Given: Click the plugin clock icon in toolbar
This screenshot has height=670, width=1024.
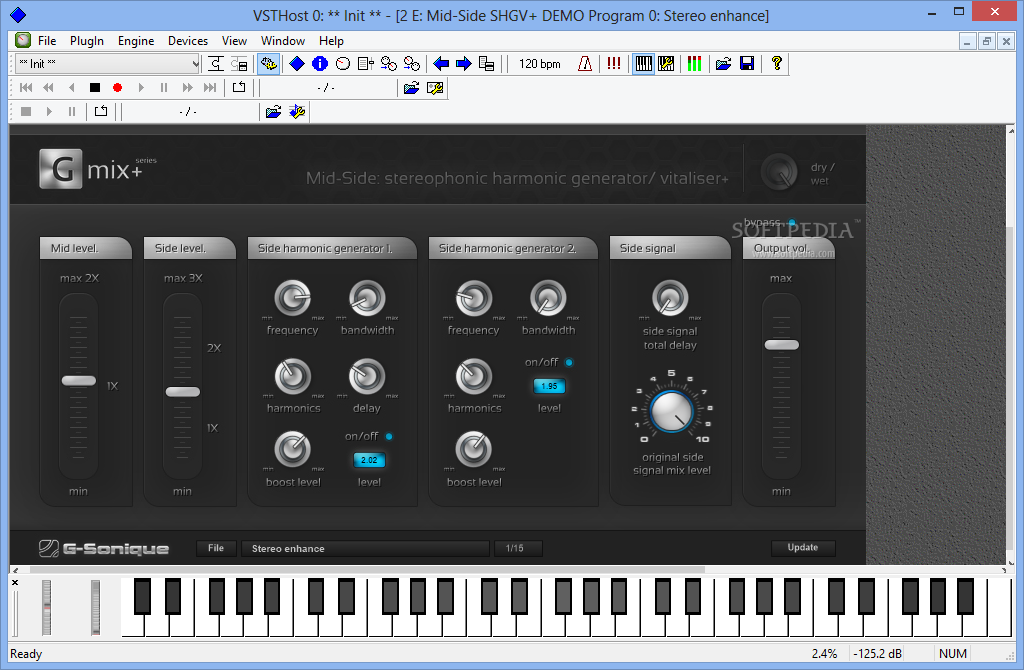Looking at the screenshot, I should tap(343, 63).
